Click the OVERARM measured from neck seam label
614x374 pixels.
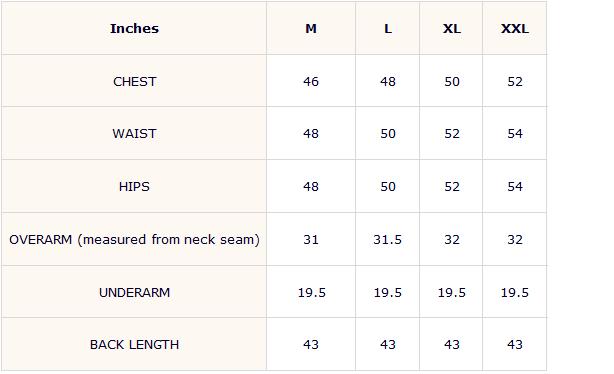coord(134,239)
